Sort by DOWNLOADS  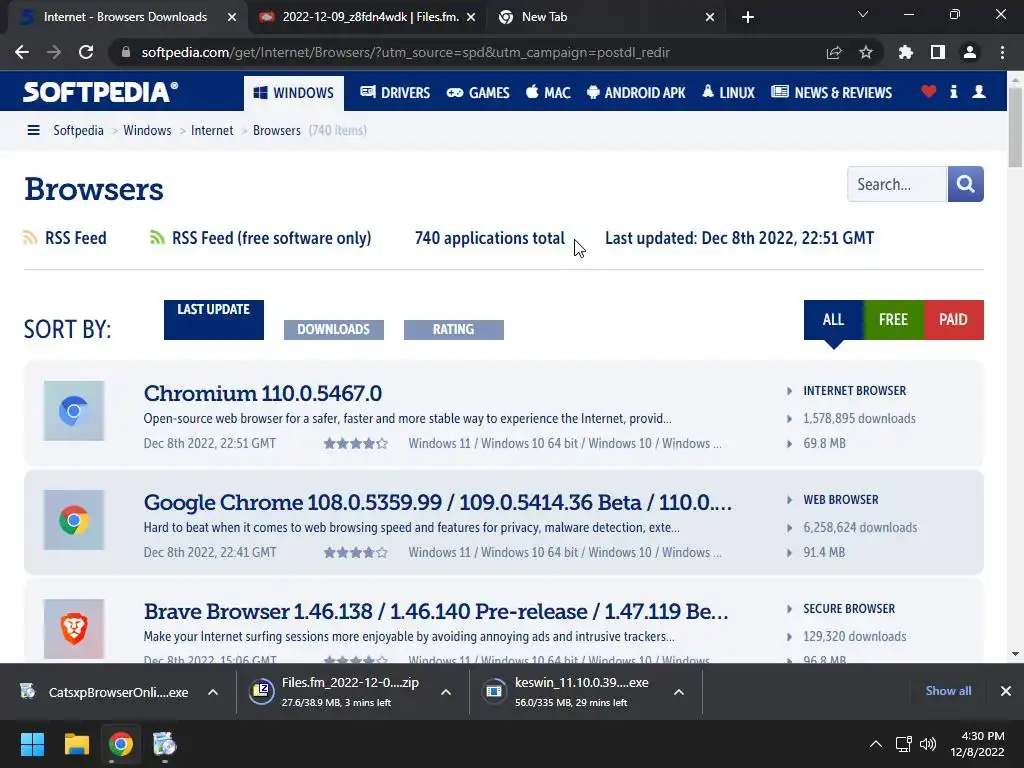[334, 330]
